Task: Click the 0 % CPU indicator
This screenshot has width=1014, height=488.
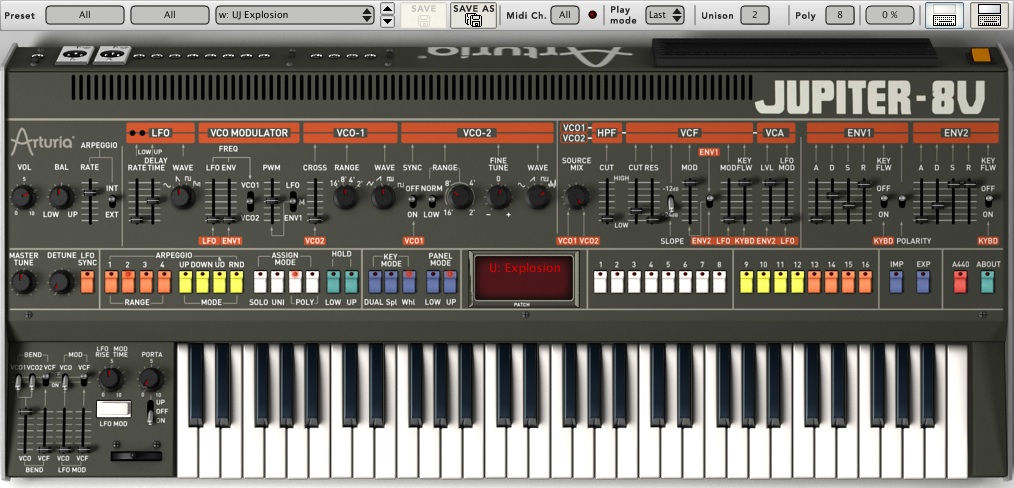Action: (x=890, y=14)
